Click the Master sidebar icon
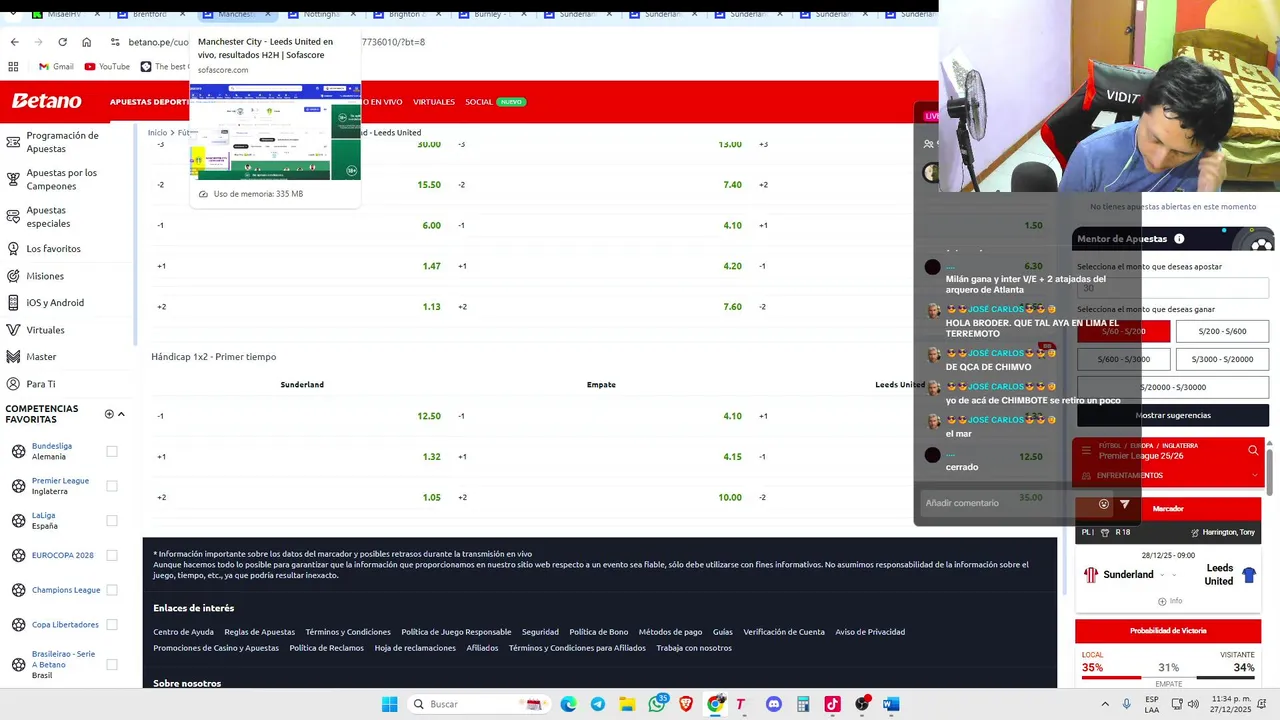The height and width of the screenshot is (720, 1280). point(14,357)
